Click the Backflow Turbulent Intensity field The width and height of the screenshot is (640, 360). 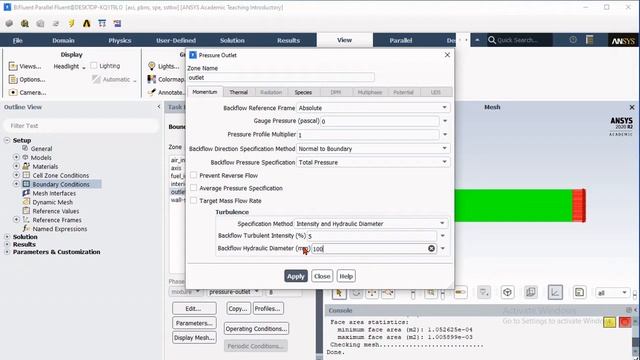[372, 236]
